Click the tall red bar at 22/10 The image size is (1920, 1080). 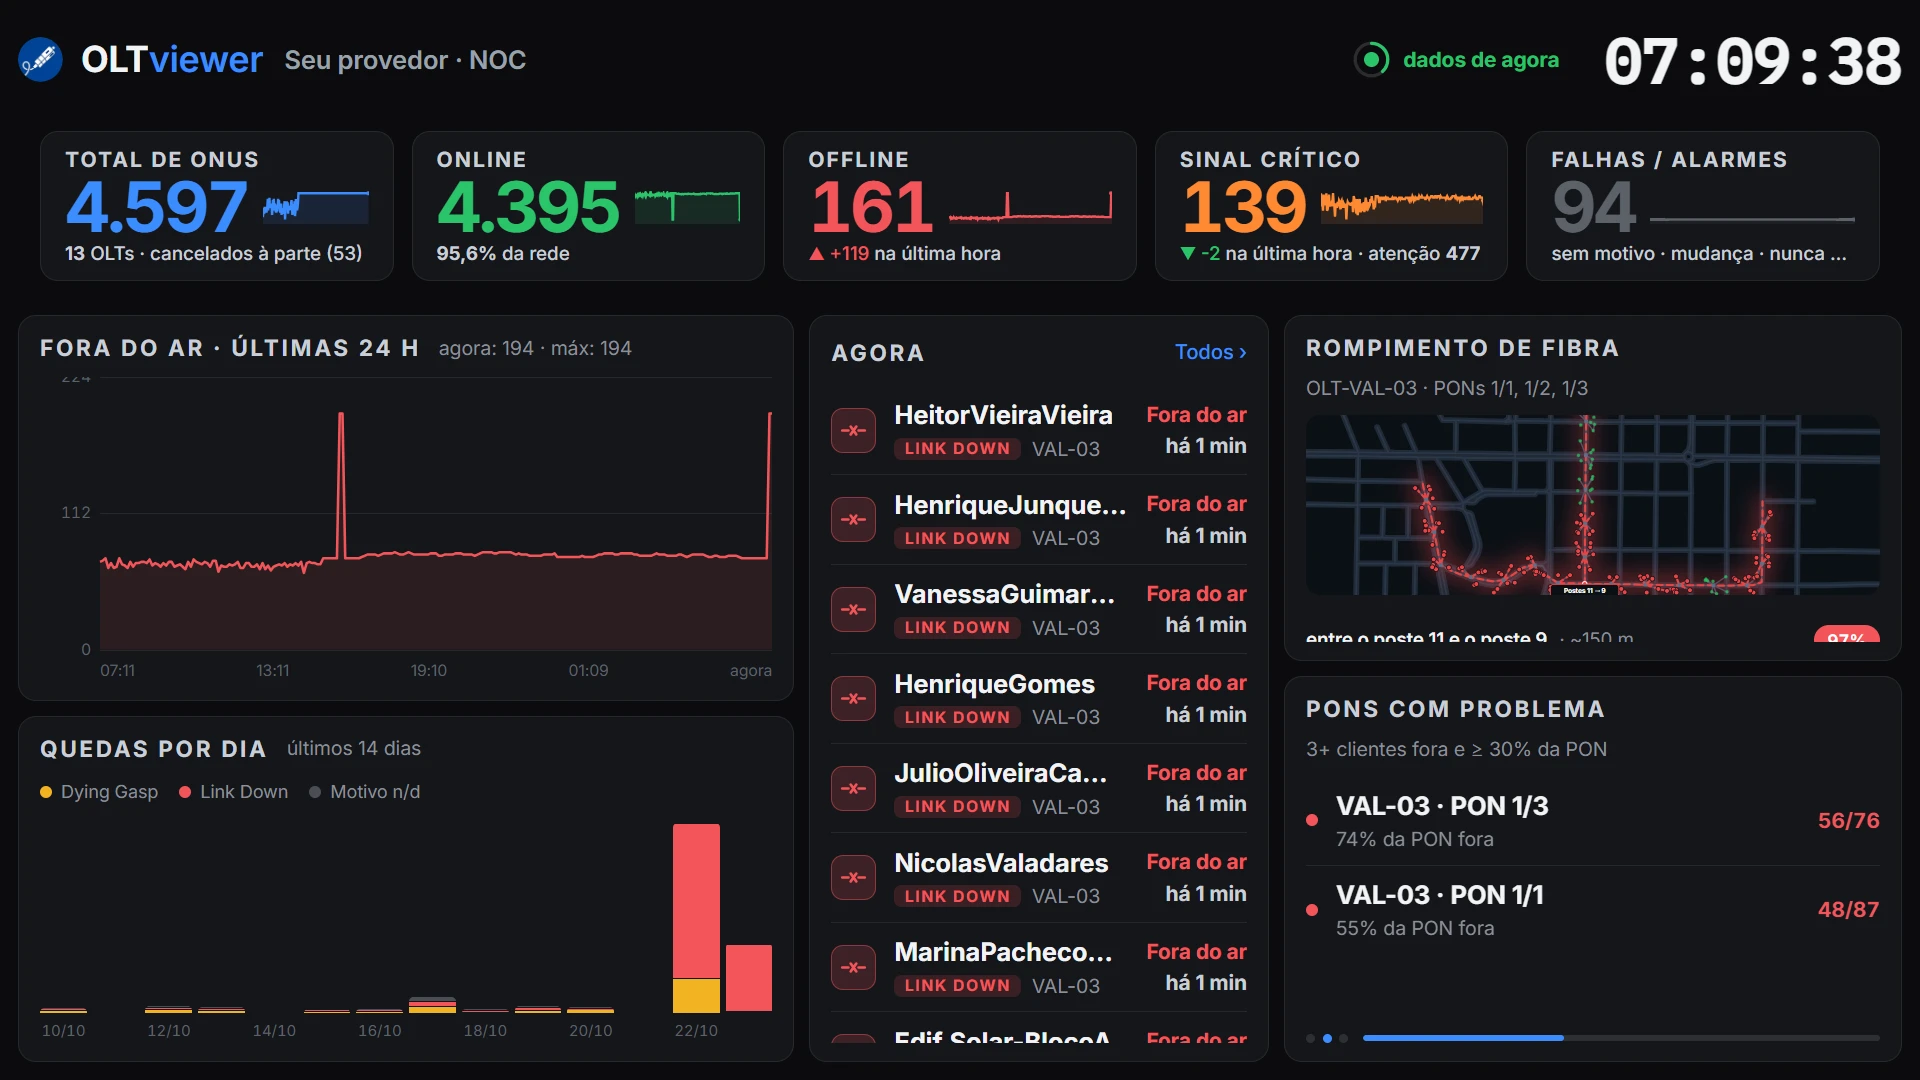click(696, 901)
